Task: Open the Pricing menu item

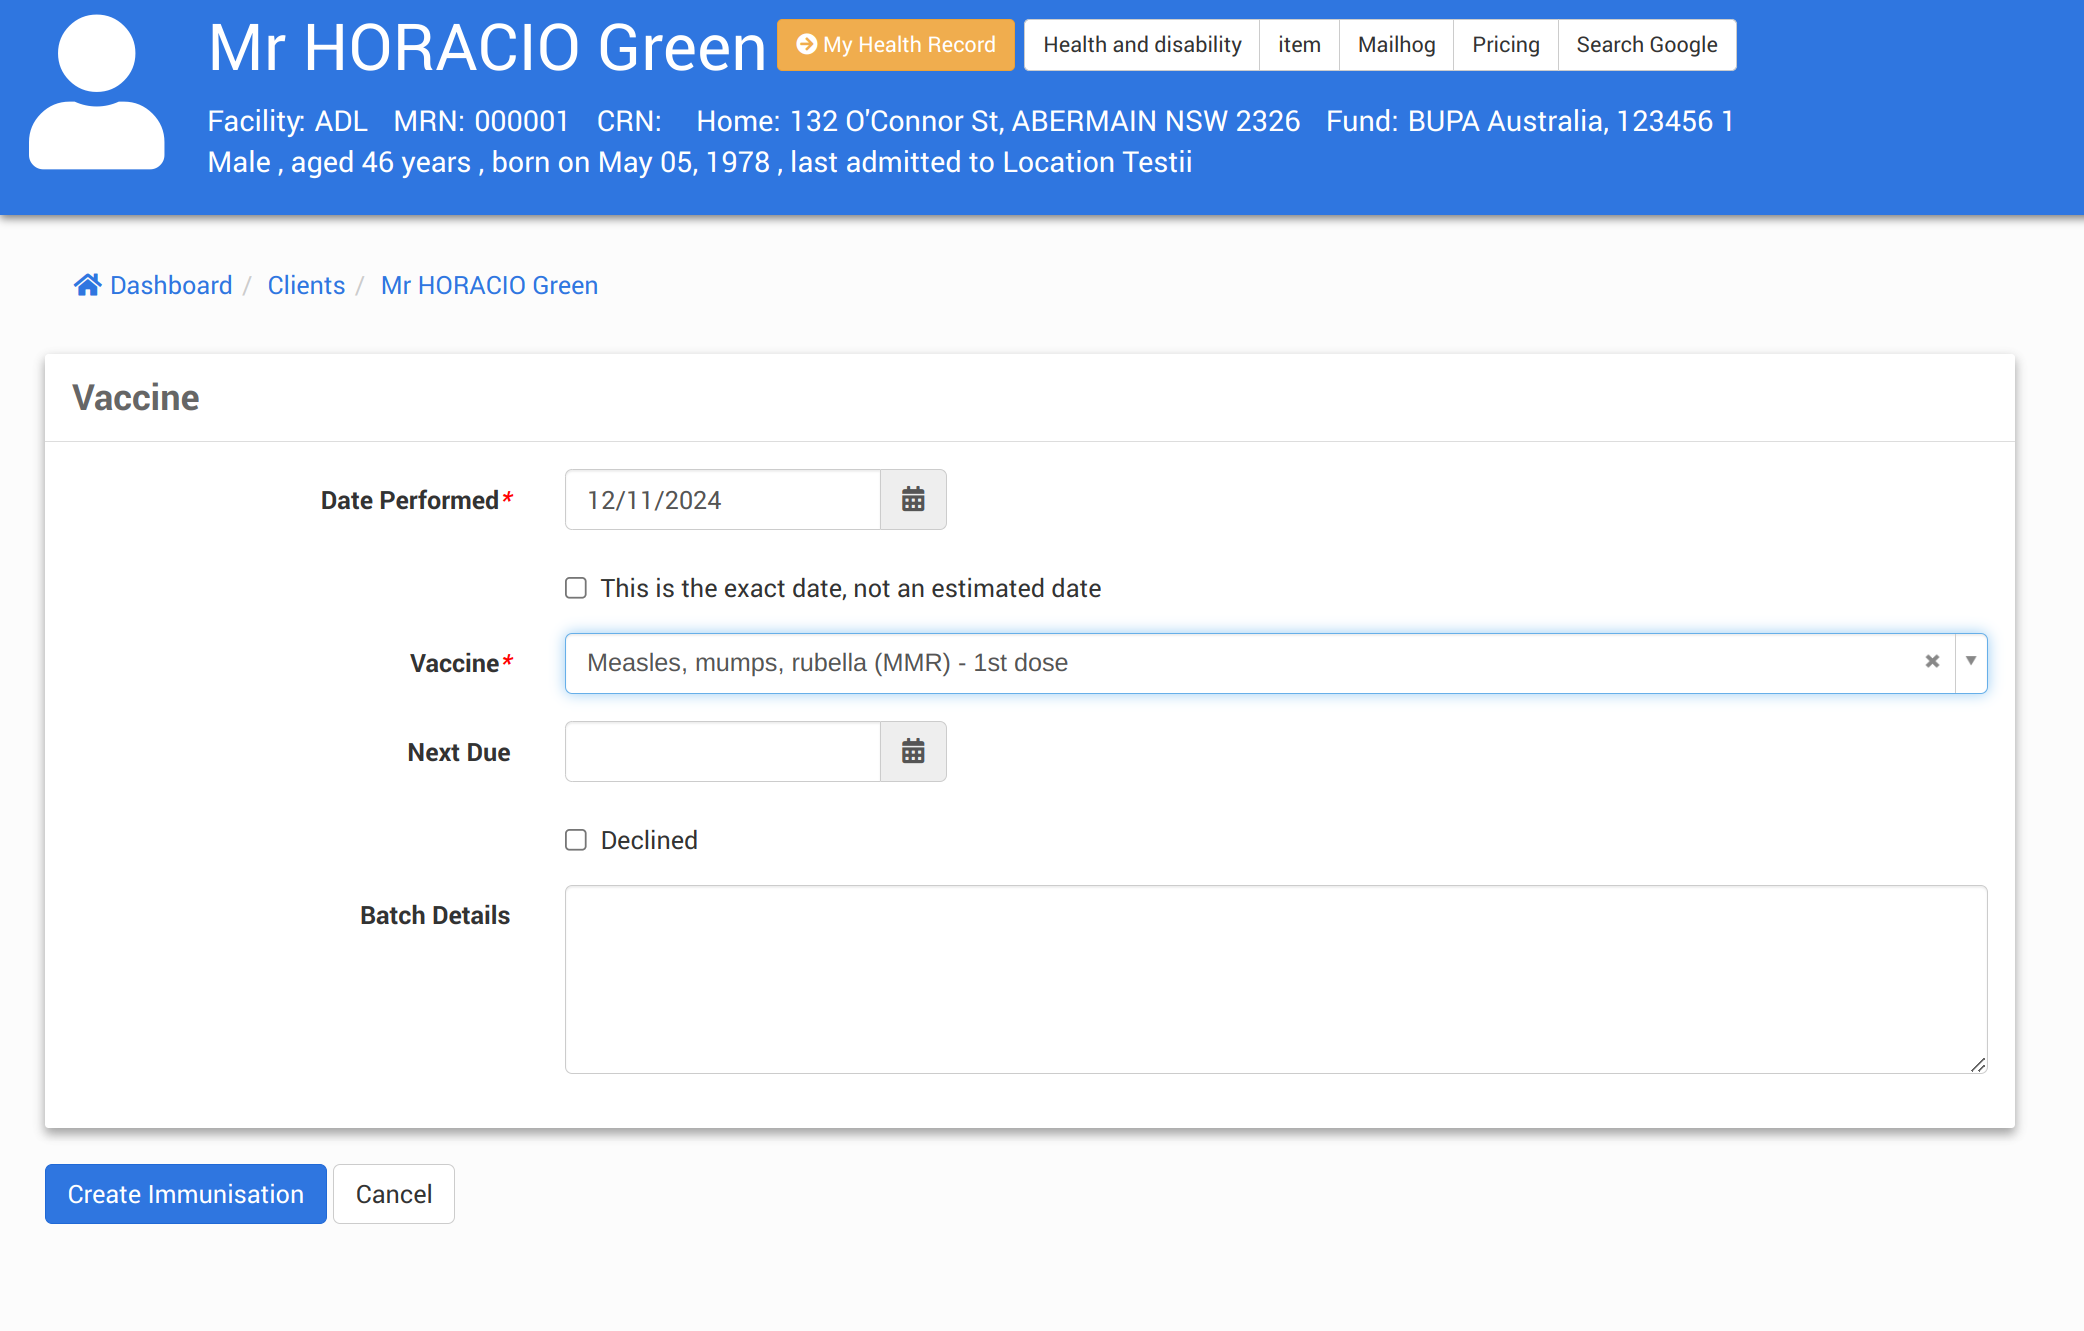Action: pyautogui.click(x=1505, y=45)
